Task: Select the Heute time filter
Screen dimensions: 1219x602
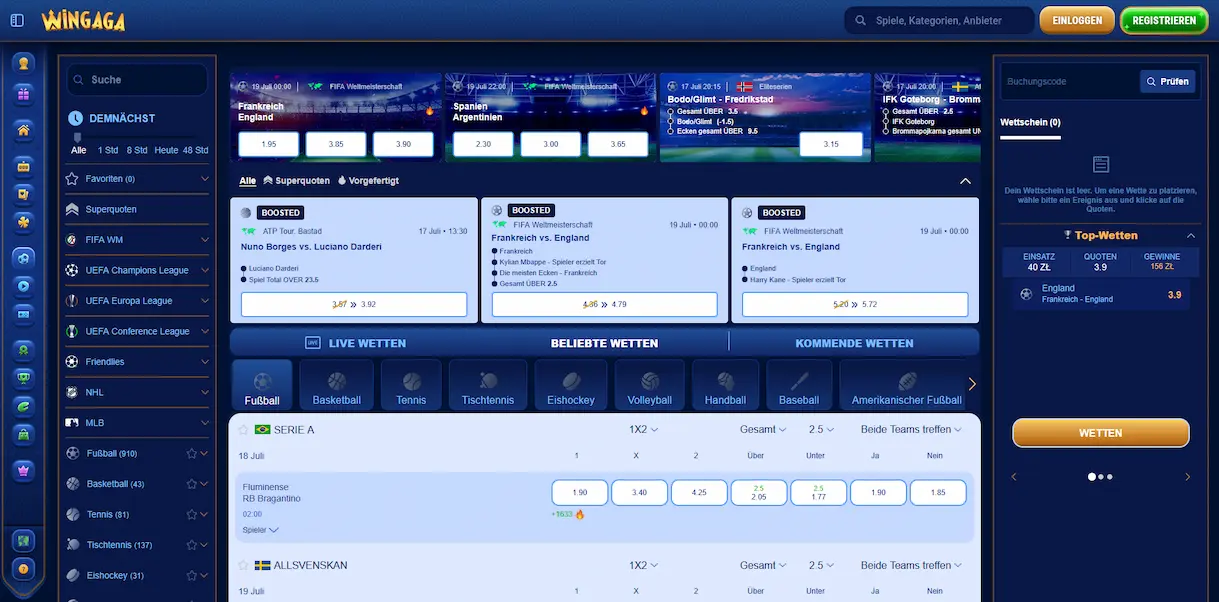Action: click(166, 150)
